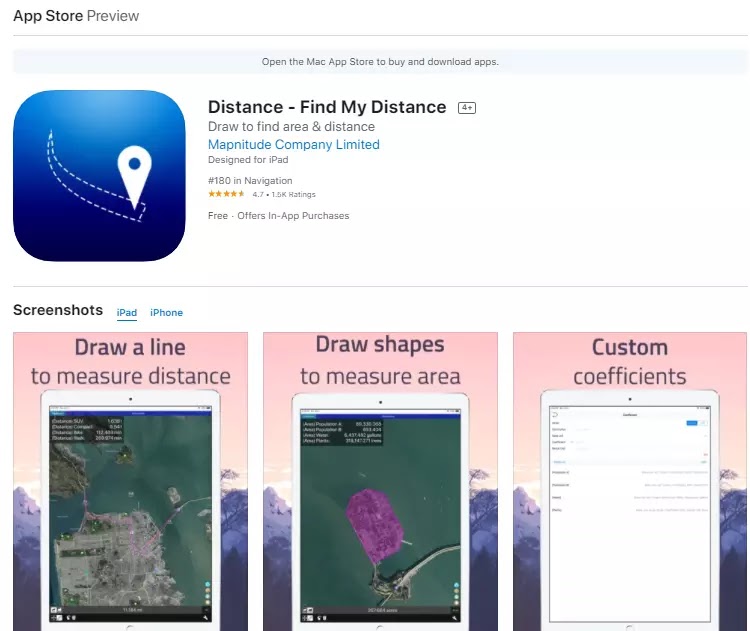Open Mapnitude Company Limited developer page
The image size is (750, 631).
[294, 144]
